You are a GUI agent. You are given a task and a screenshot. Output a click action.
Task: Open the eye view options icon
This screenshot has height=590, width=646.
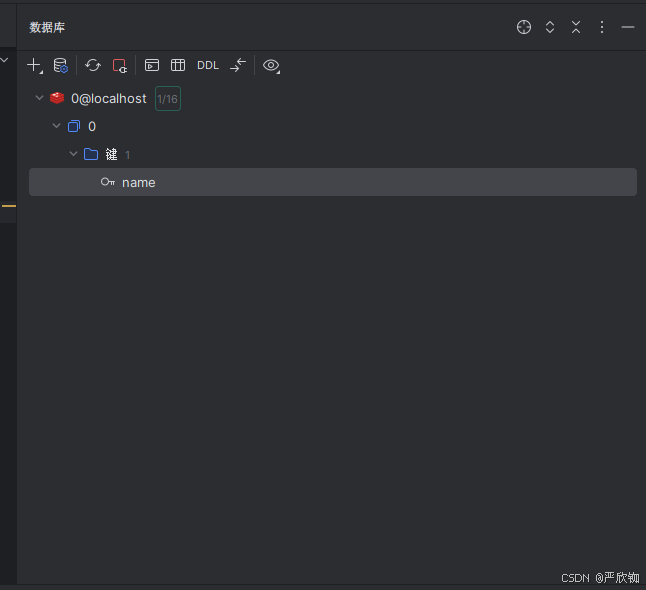[271, 66]
